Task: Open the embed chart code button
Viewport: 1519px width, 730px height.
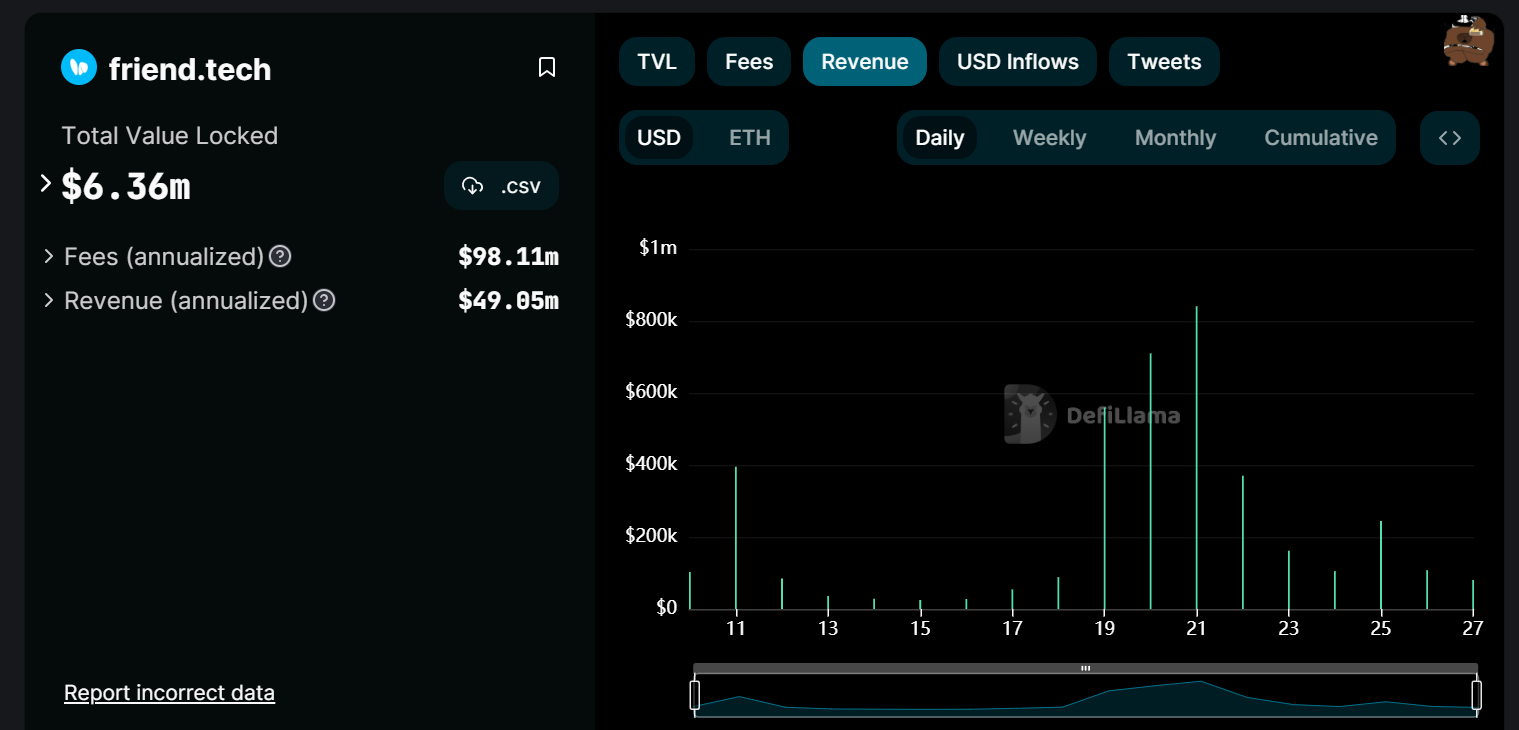Action: pyautogui.click(x=1450, y=138)
